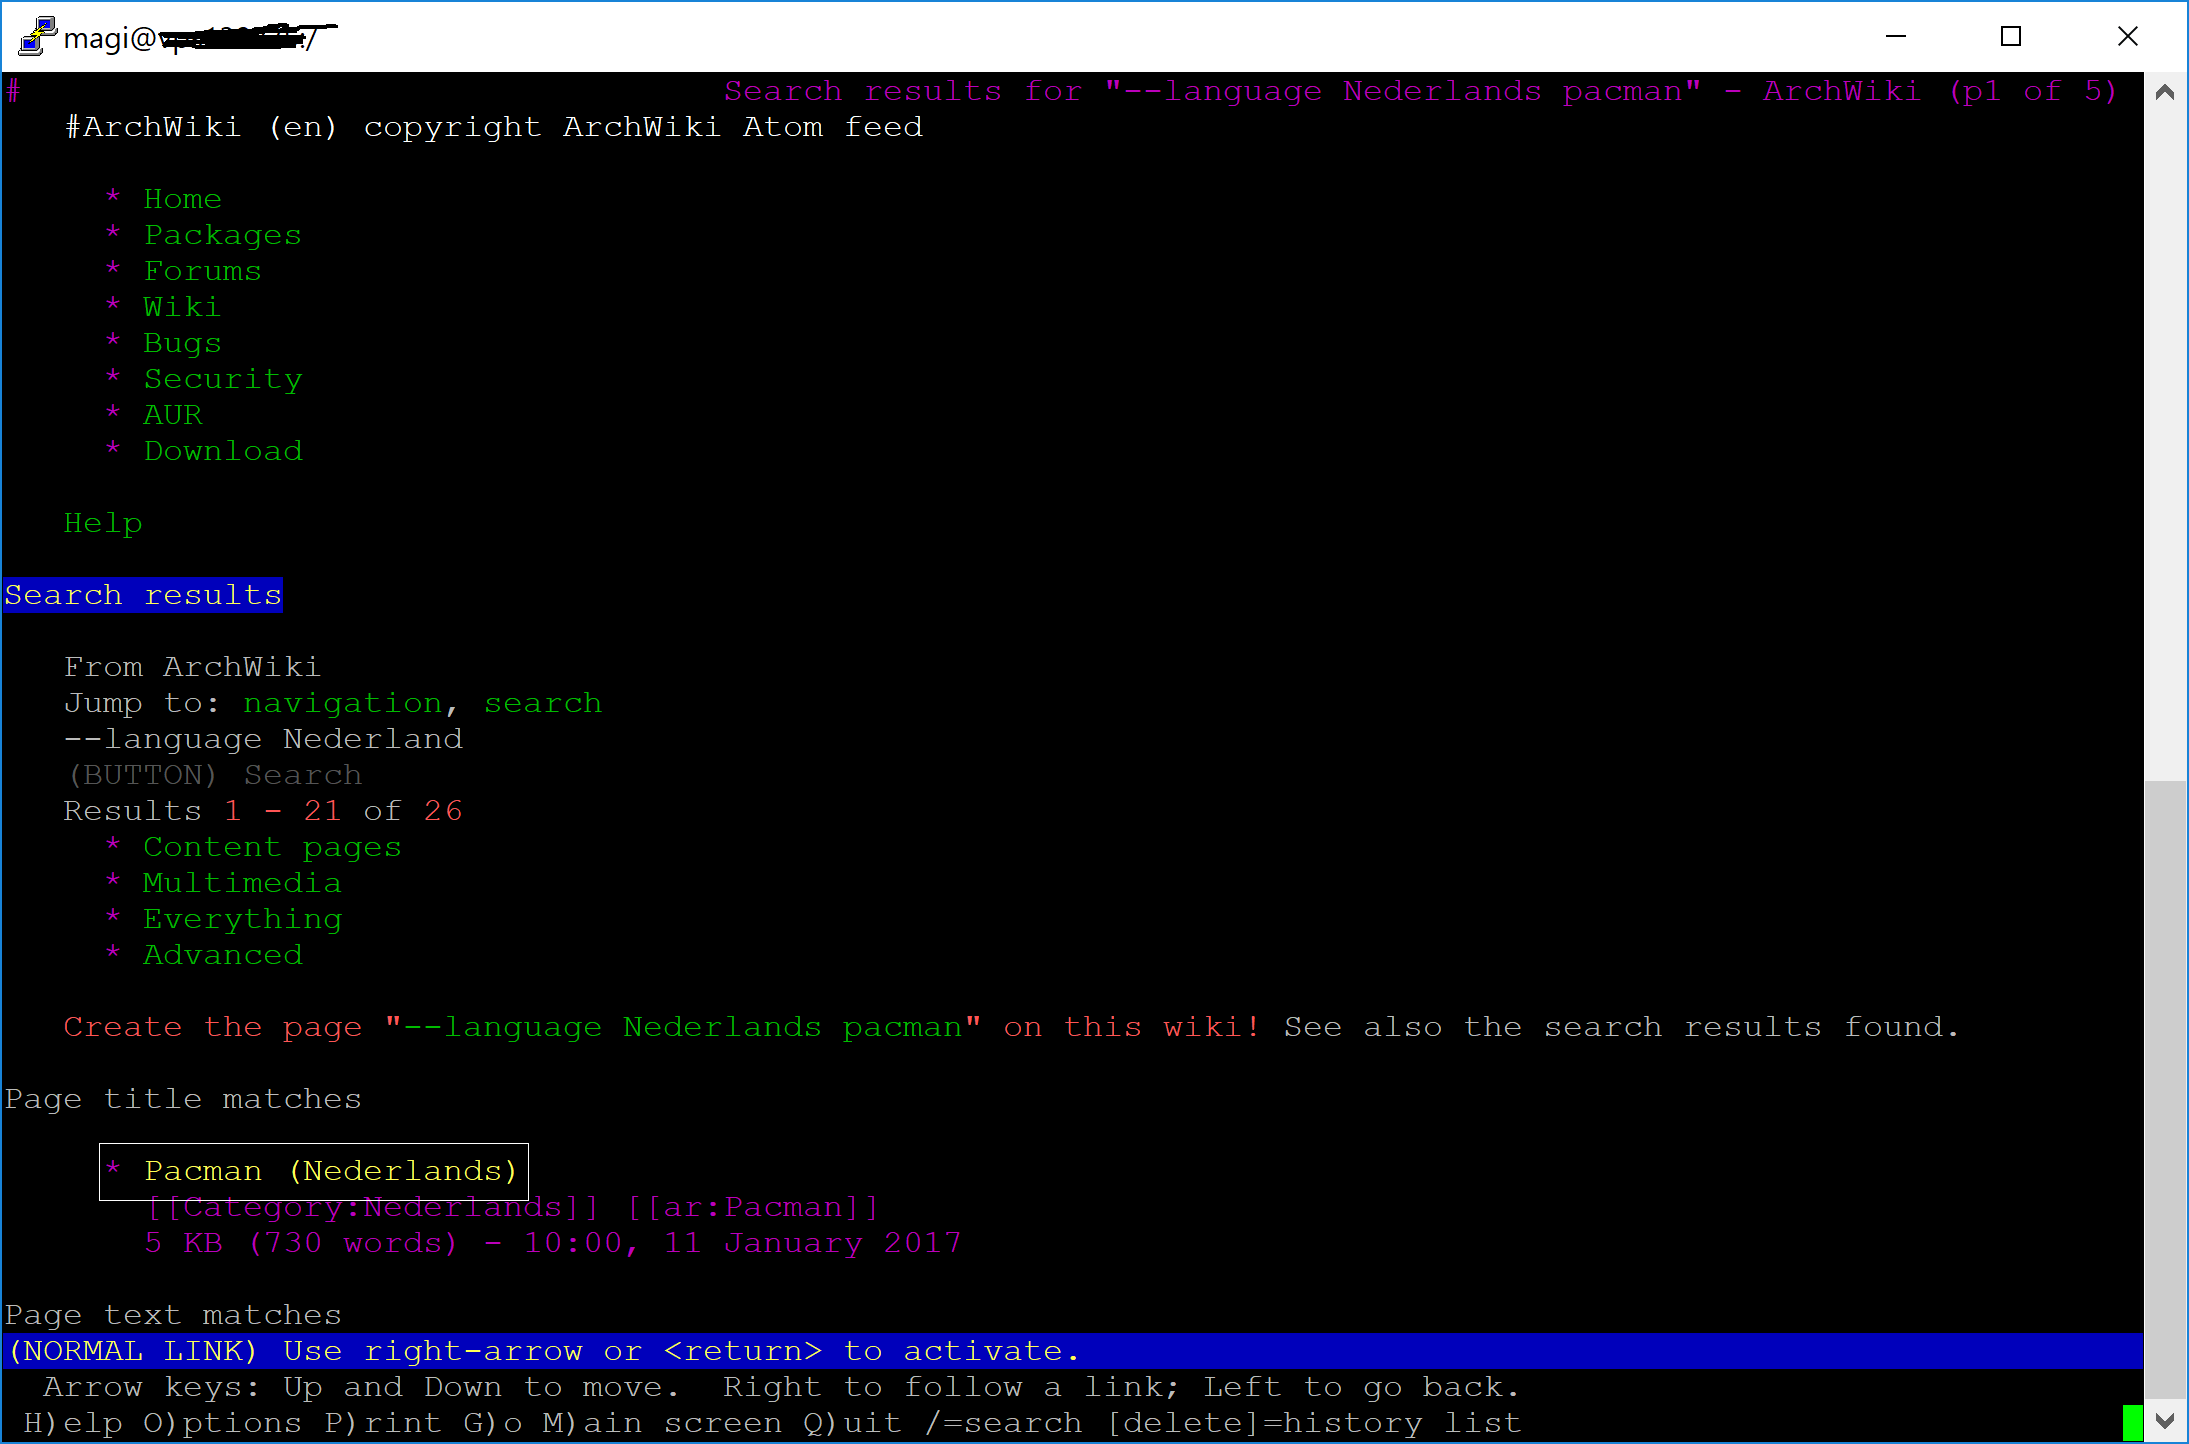2189x1444 pixels.
Task: Follow the Home link
Action: point(182,199)
